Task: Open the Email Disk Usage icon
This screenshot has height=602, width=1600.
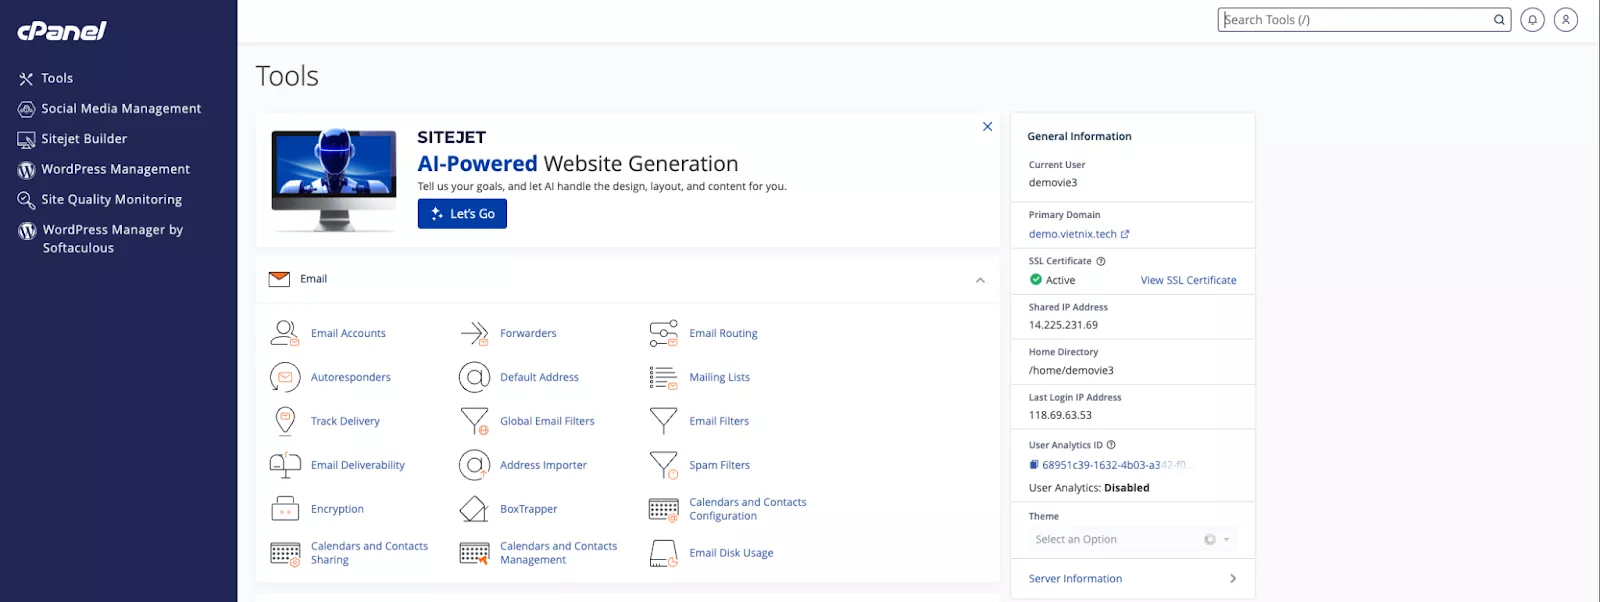Action: (663, 553)
